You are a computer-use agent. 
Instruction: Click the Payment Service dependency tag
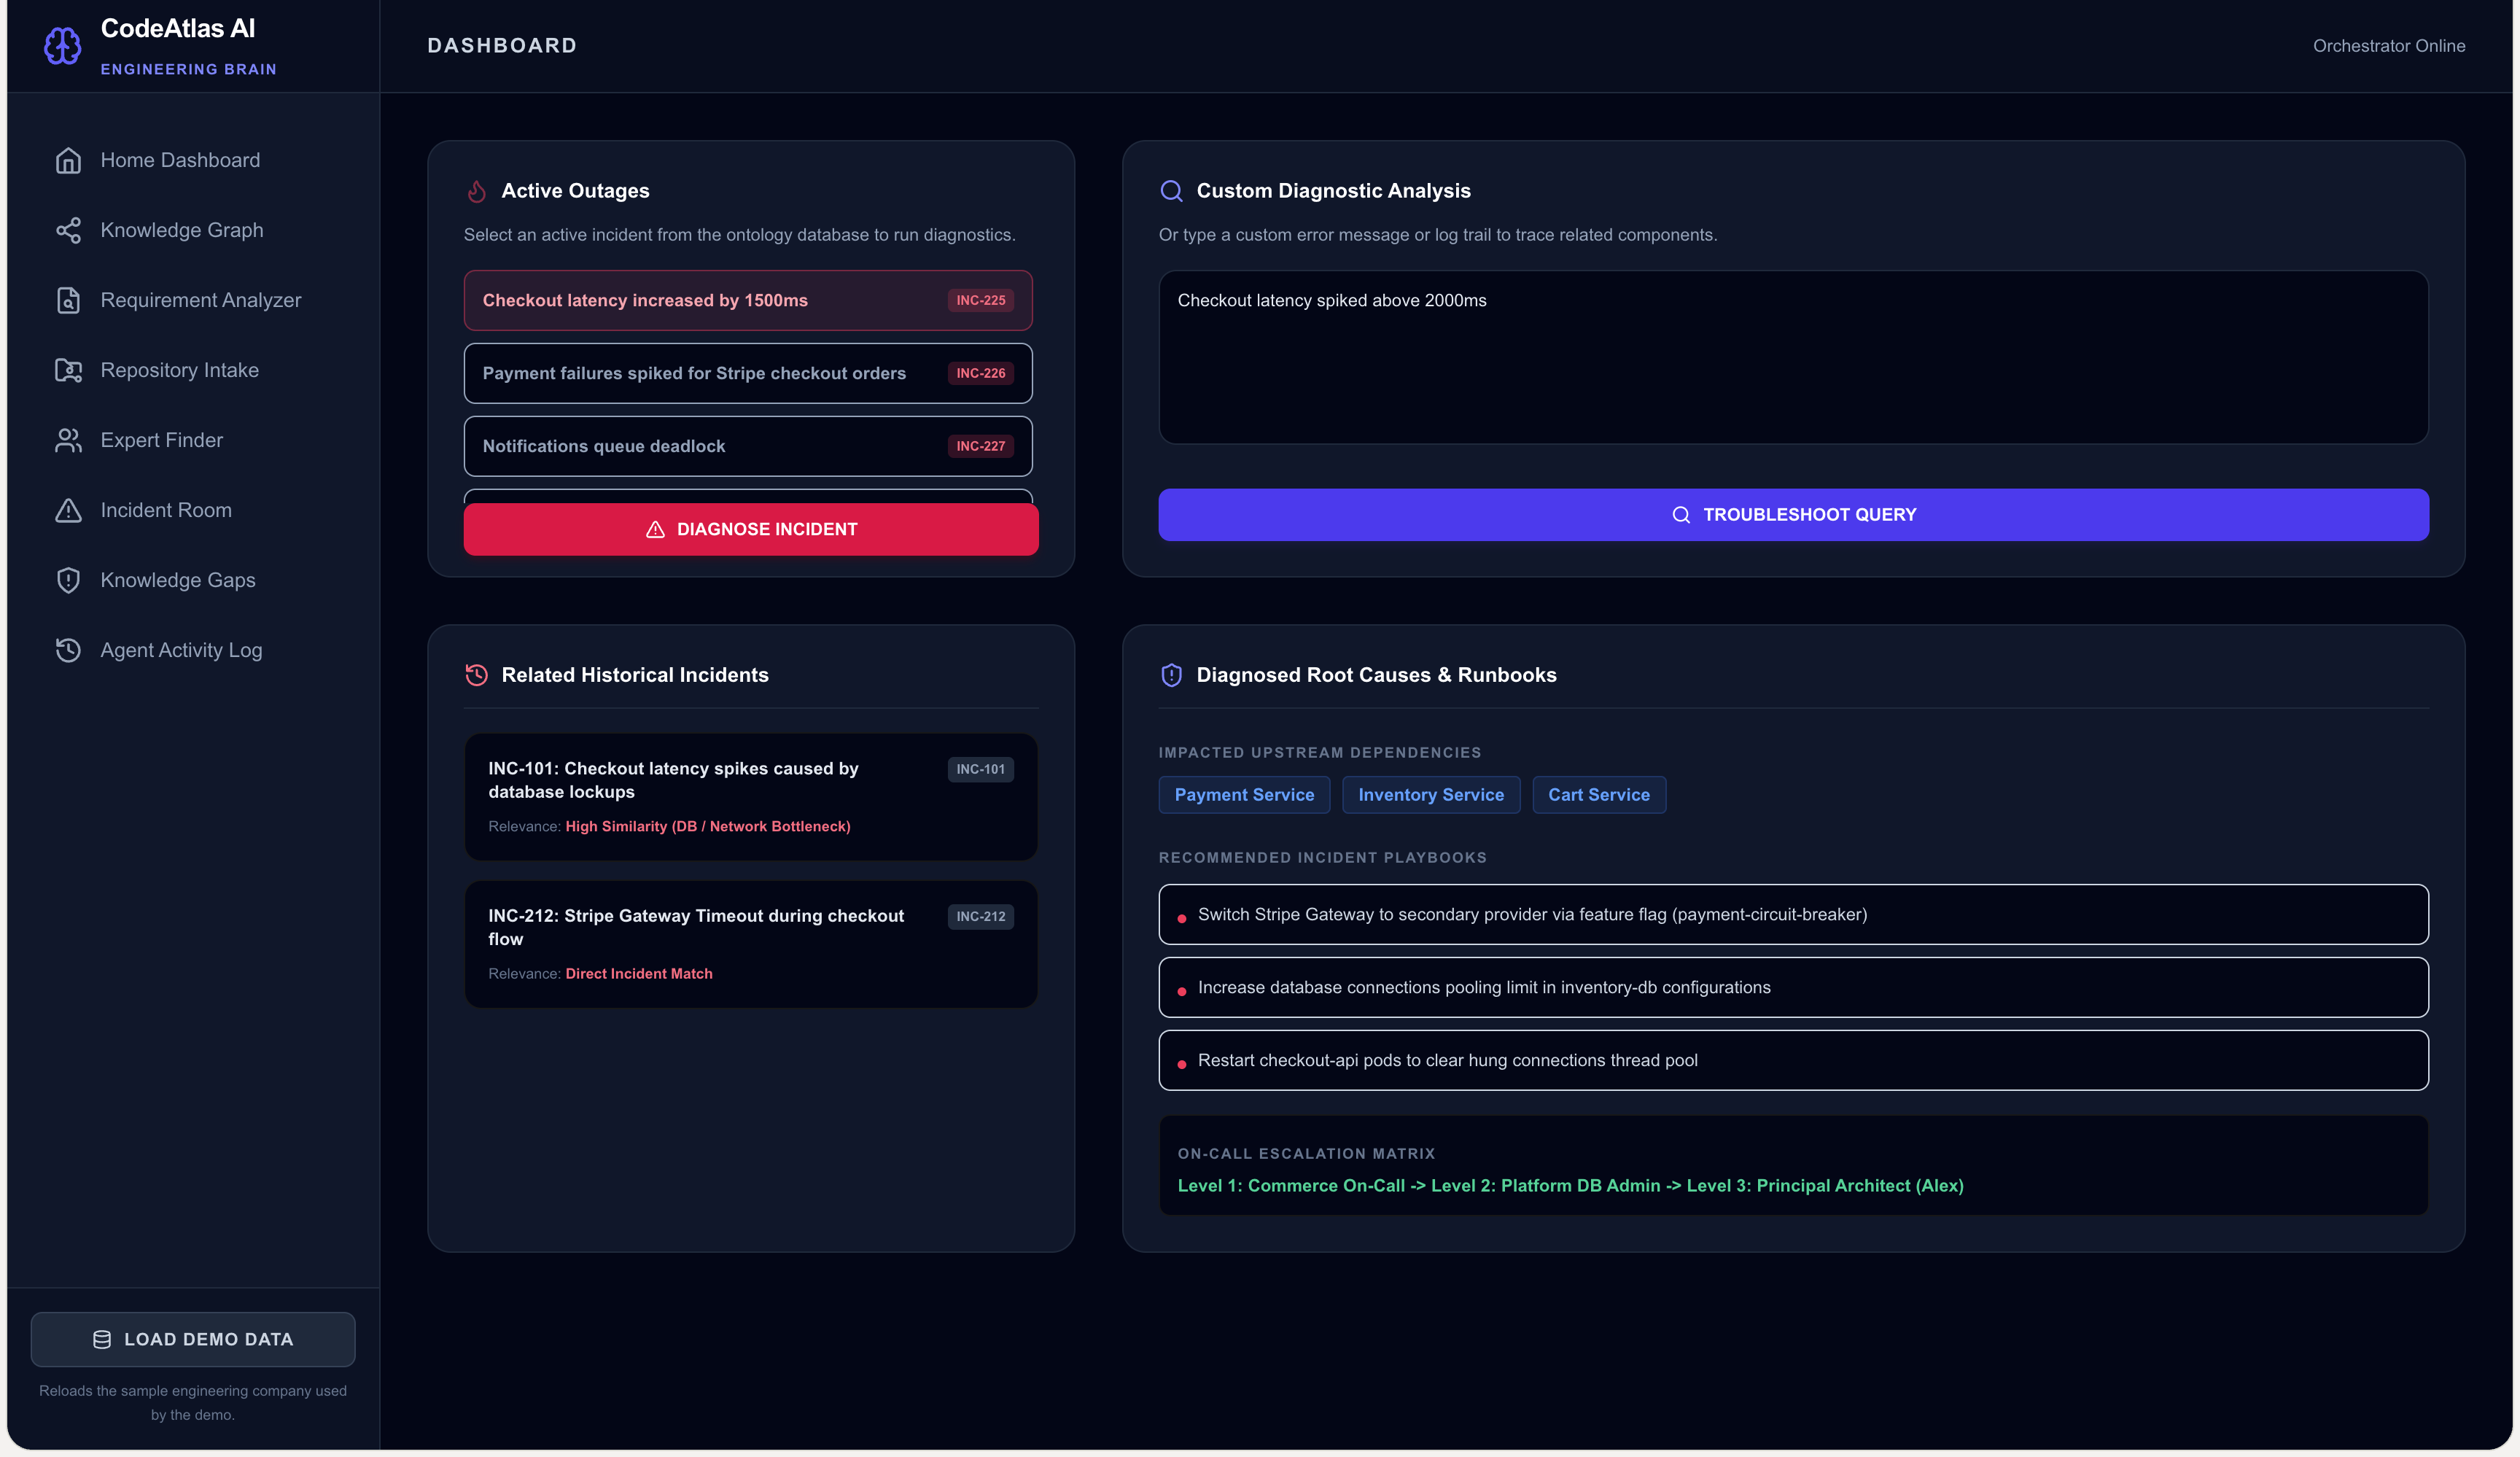point(1244,795)
